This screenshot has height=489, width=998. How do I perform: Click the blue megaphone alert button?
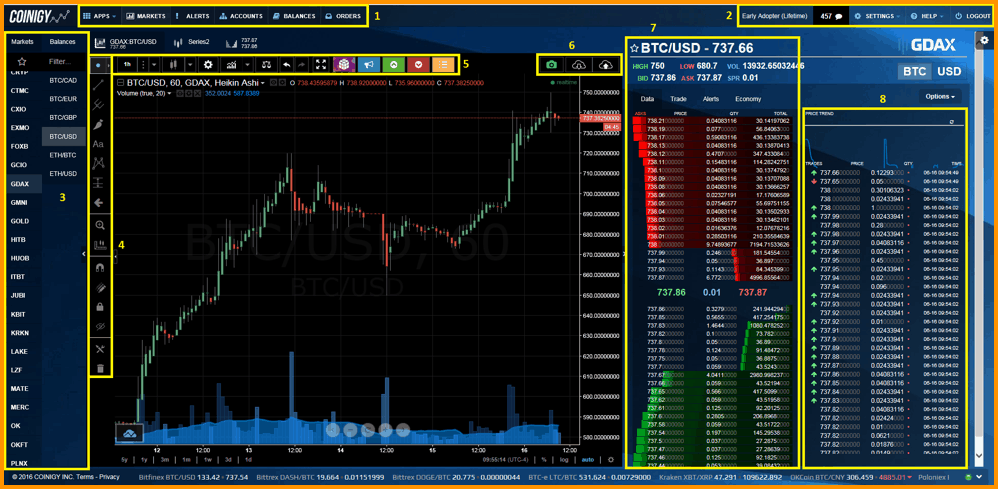coord(369,64)
